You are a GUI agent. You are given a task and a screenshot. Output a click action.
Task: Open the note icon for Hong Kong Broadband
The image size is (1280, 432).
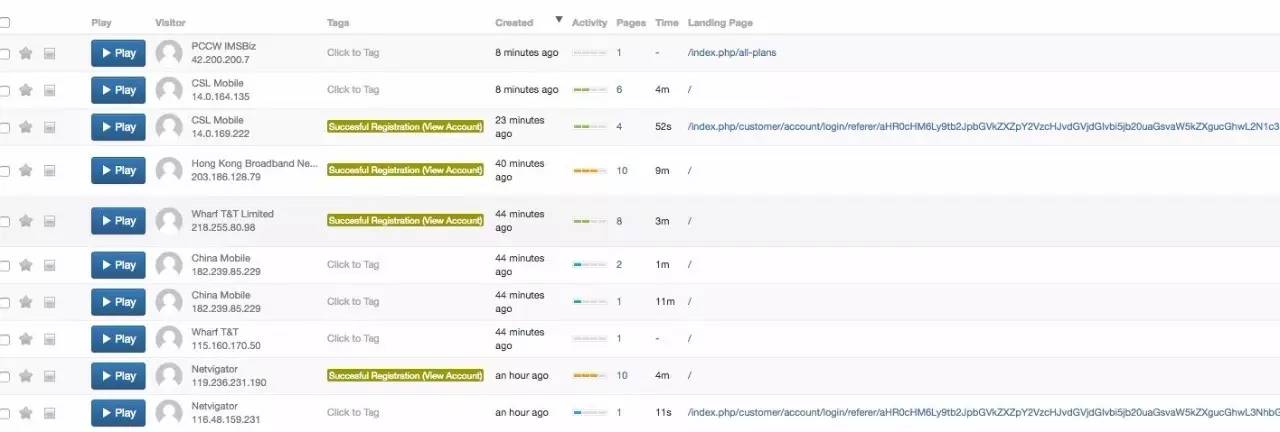tap(49, 171)
